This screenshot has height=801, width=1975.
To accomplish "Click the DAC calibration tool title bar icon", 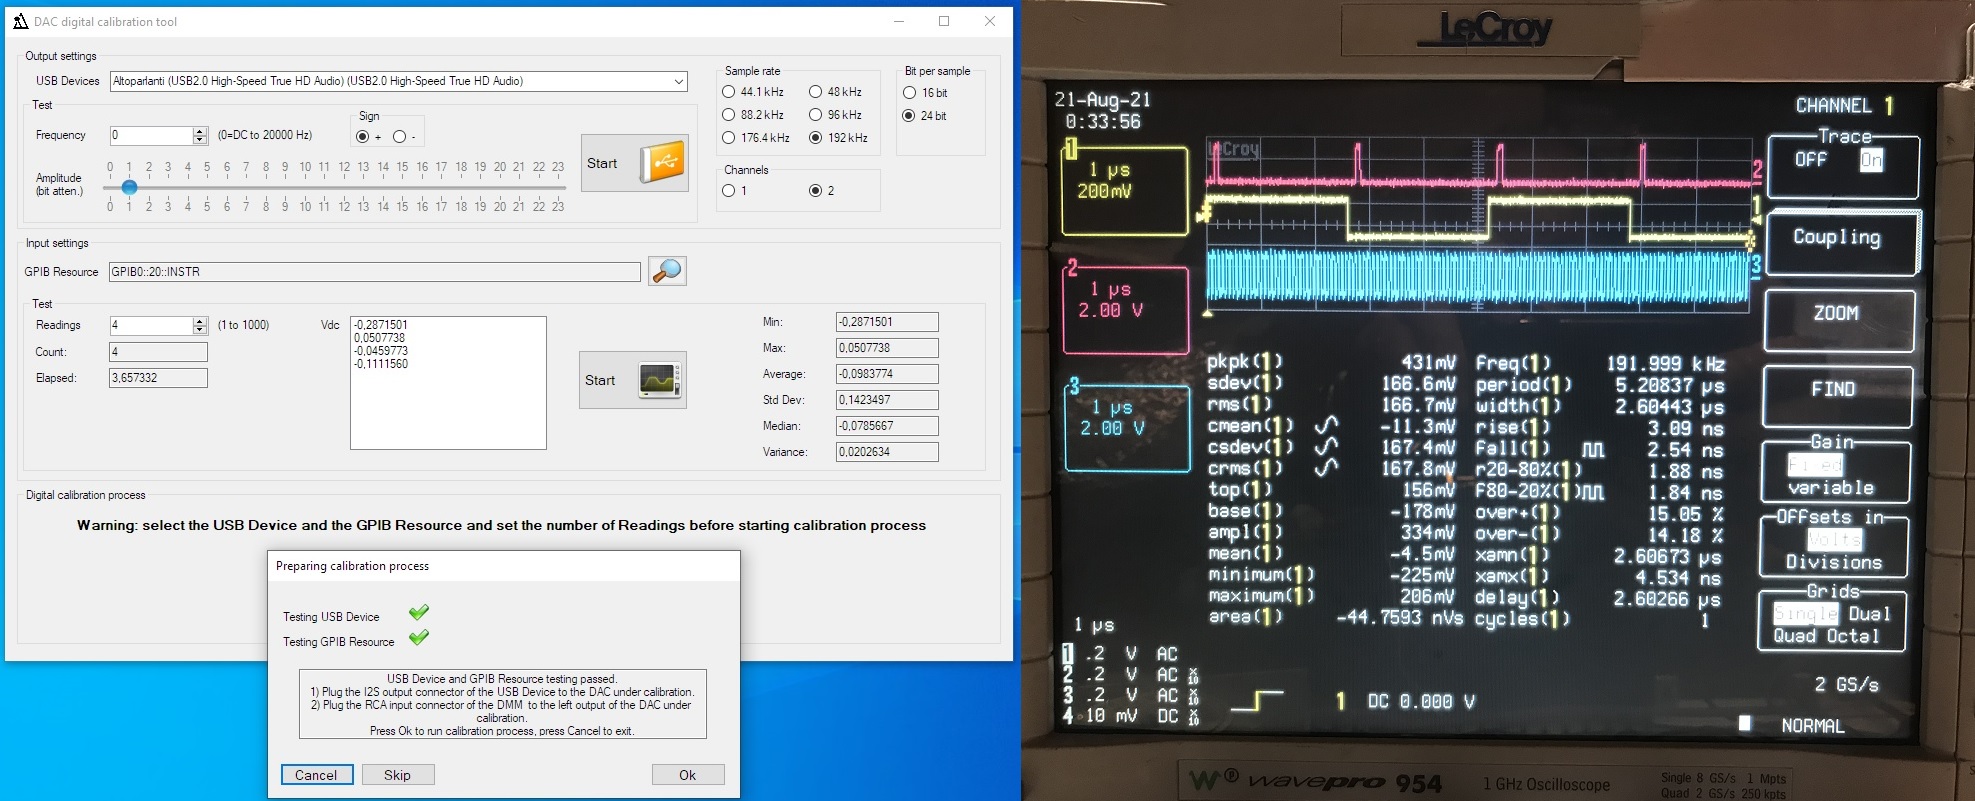I will pyautogui.click(x=20, y=21).
